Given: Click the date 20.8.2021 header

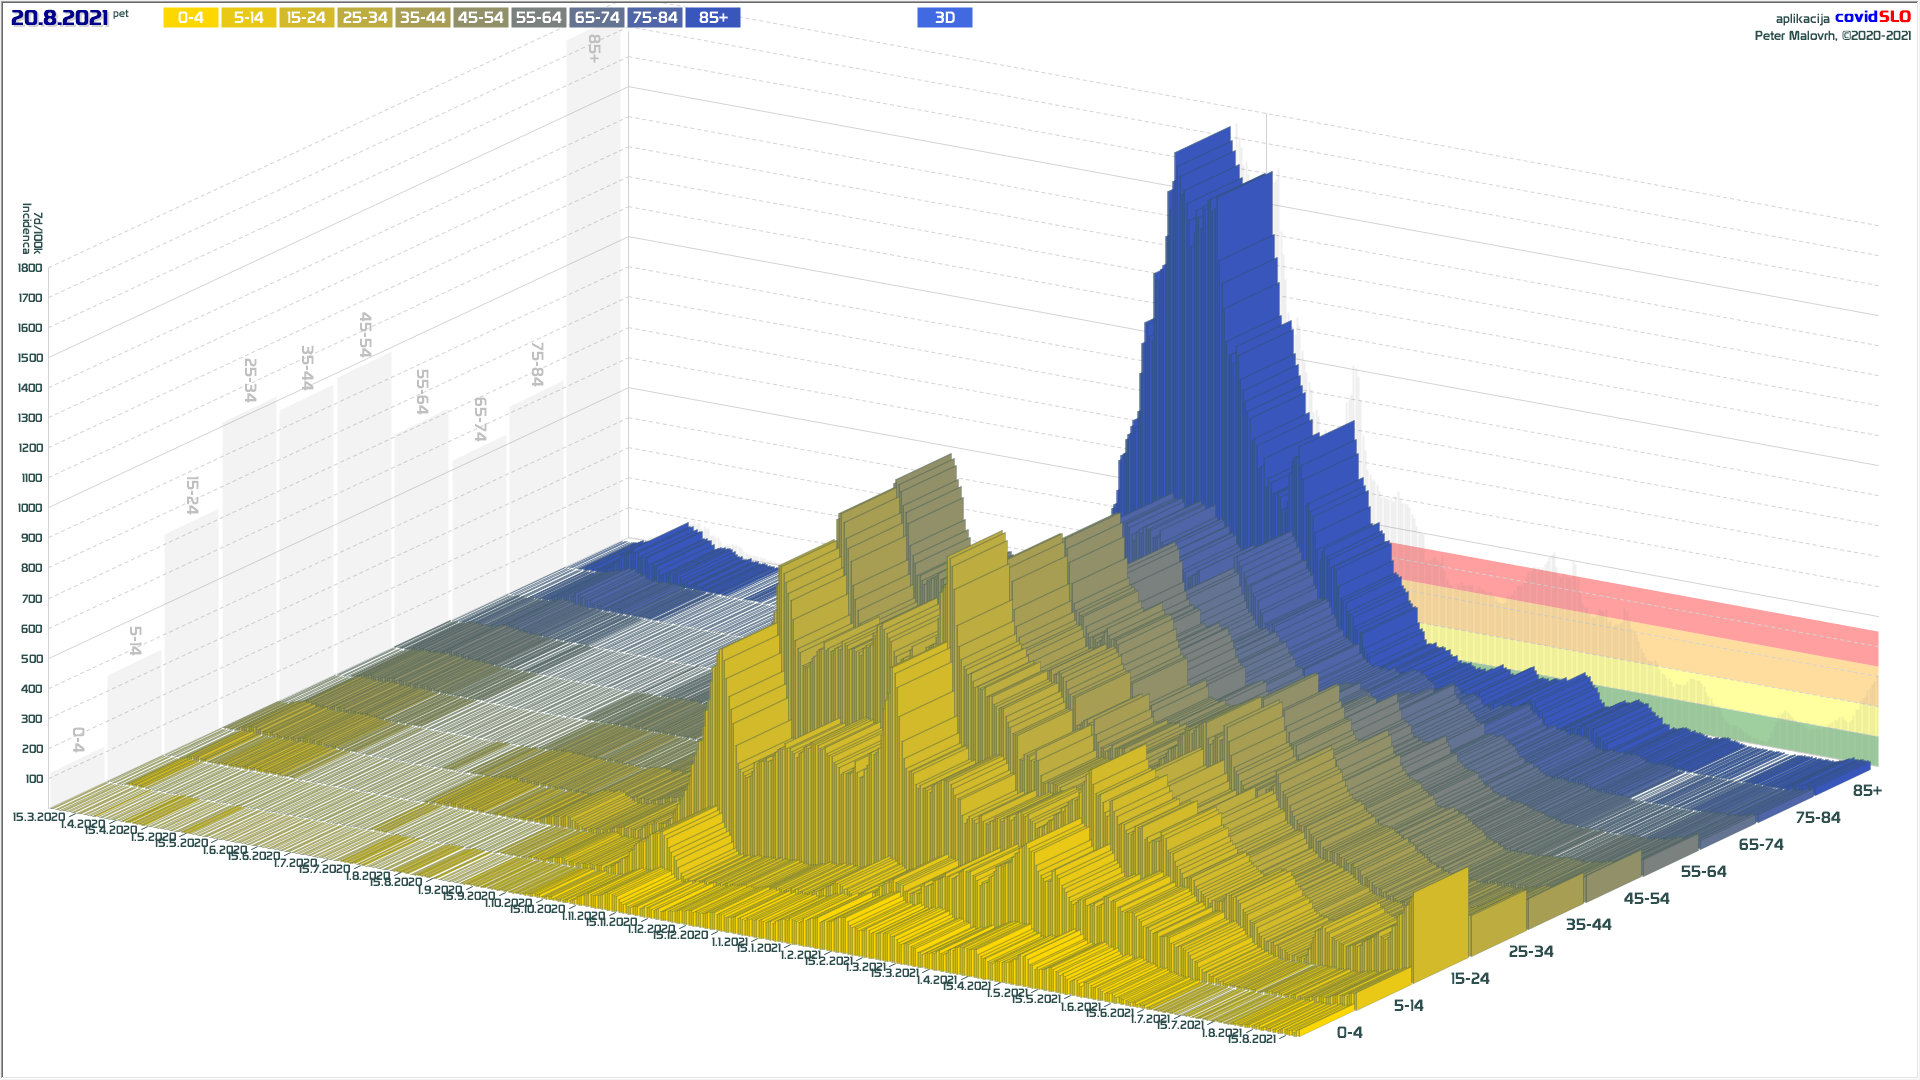Looking at the screenshot, I should [59, 18].
